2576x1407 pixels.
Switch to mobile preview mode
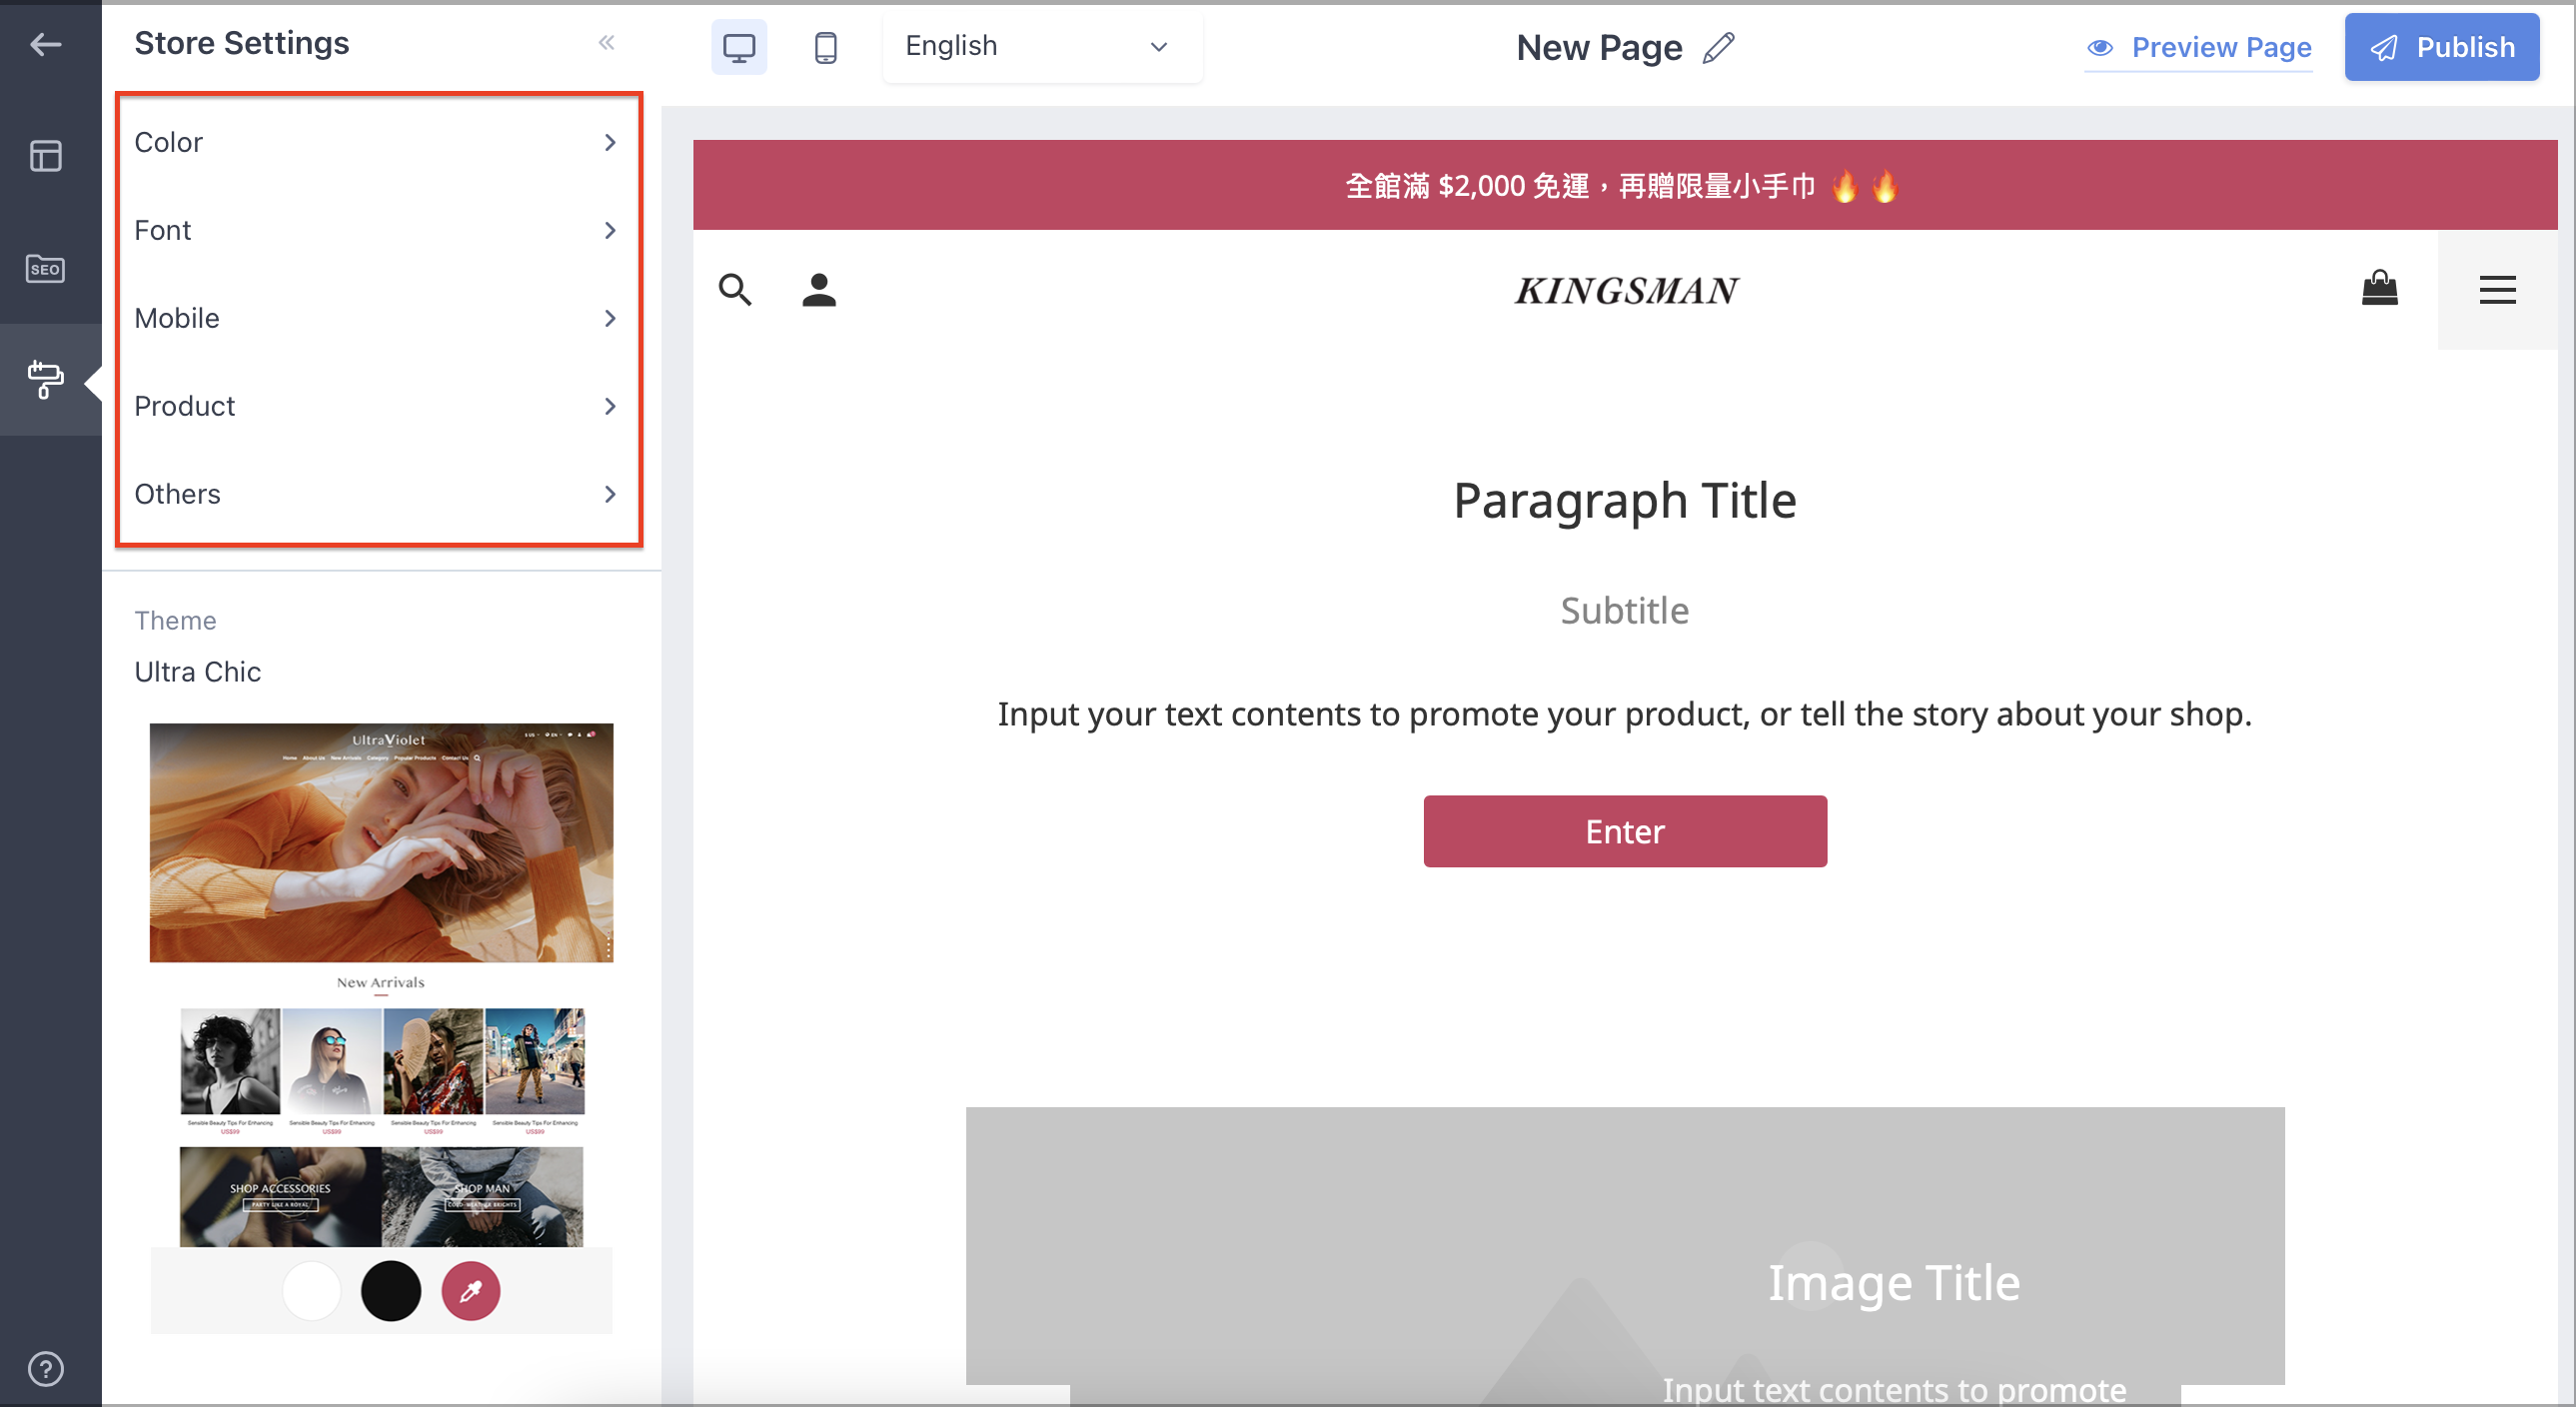pos(824,46)
